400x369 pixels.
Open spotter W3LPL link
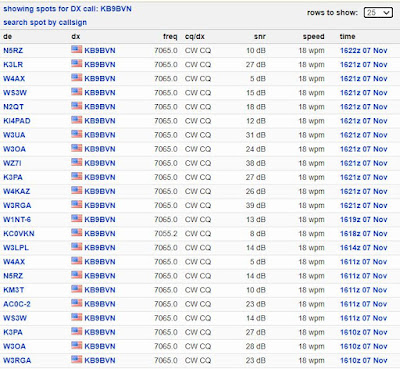click(x=16, y=248)
